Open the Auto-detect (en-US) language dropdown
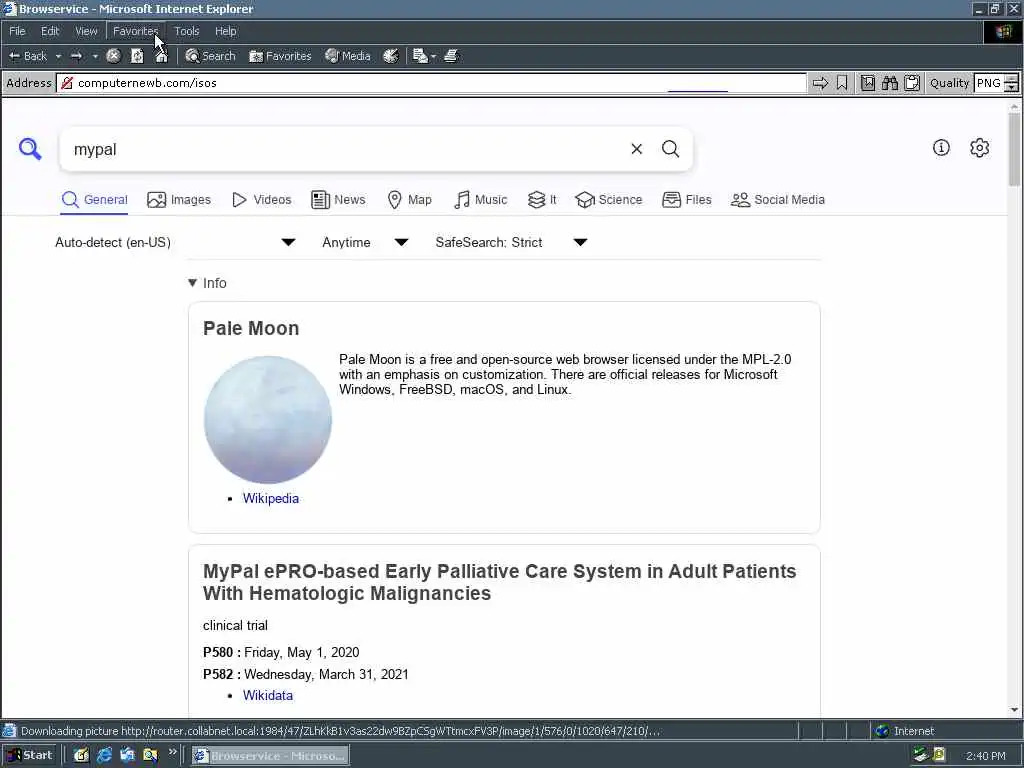This screenshot has width=1024, height=768. [175, 242]
